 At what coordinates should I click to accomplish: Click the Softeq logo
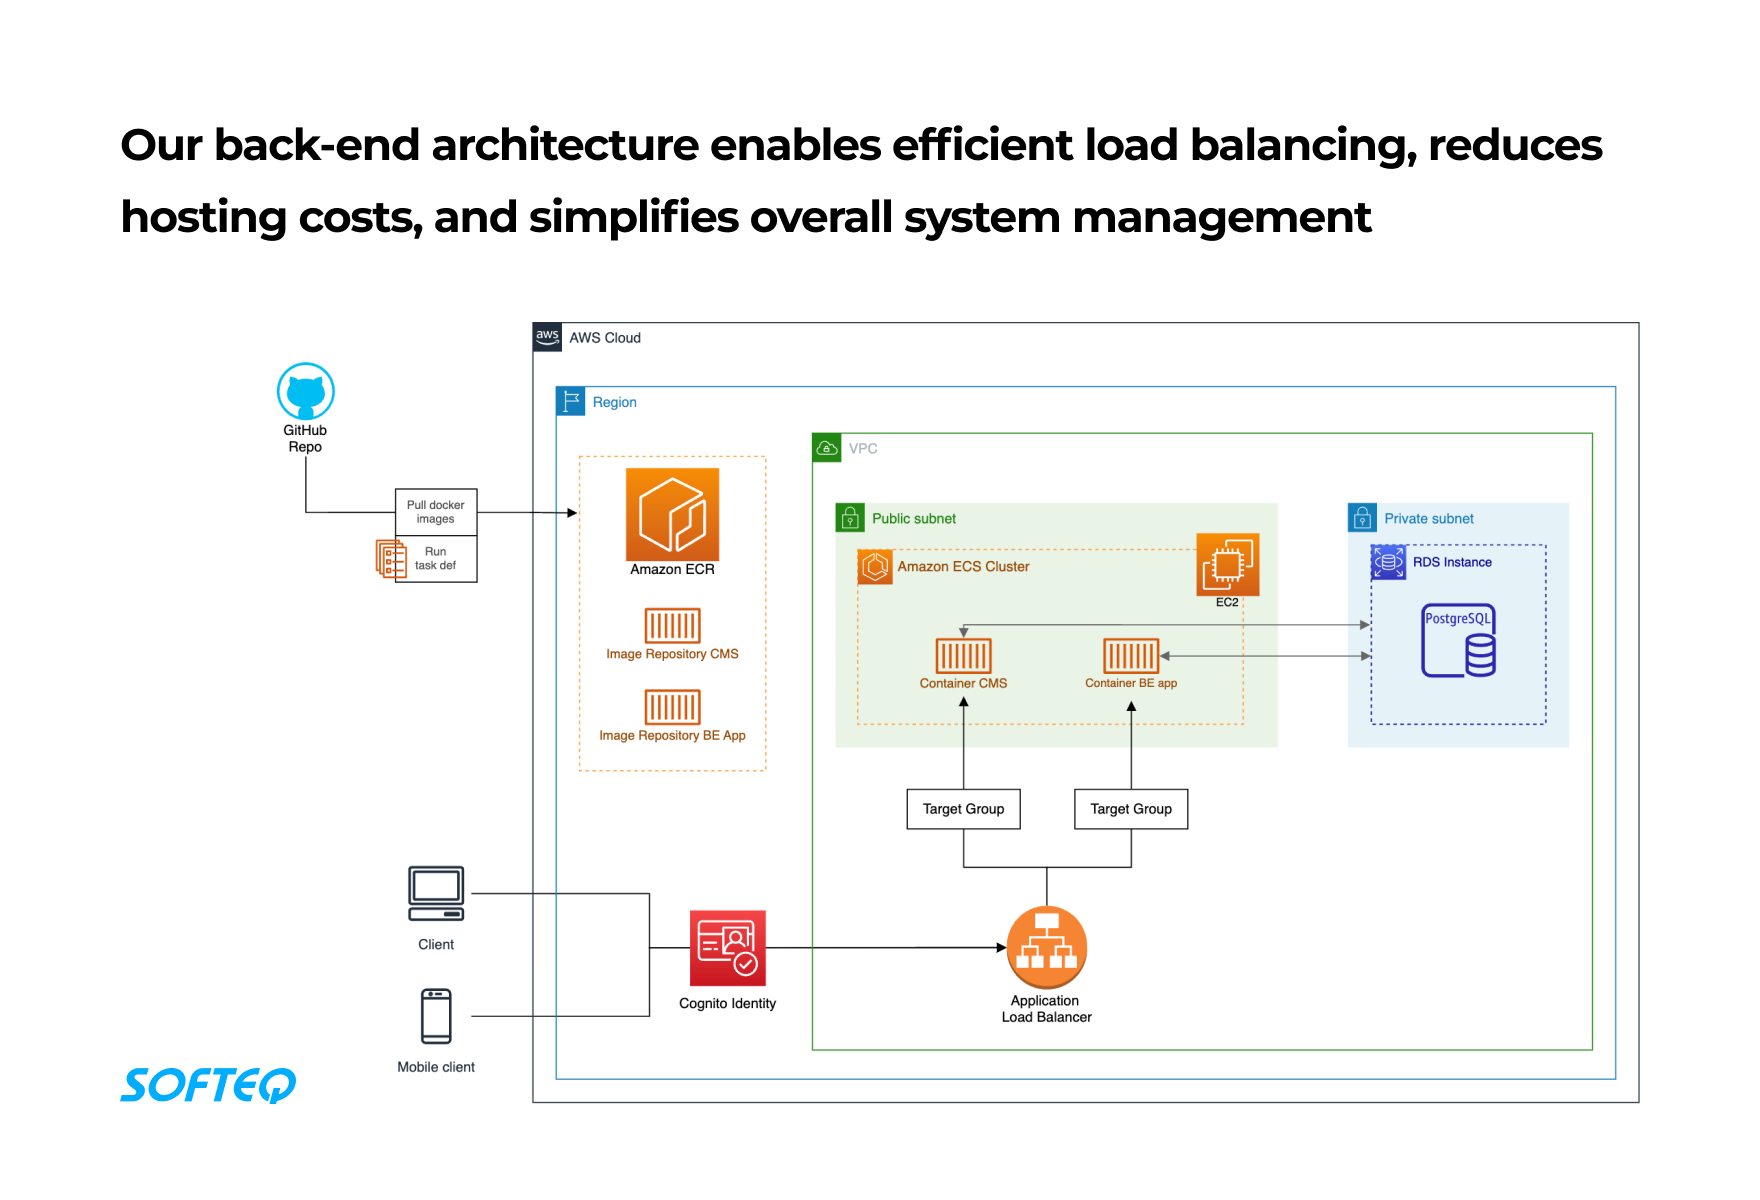point(208,1085)
